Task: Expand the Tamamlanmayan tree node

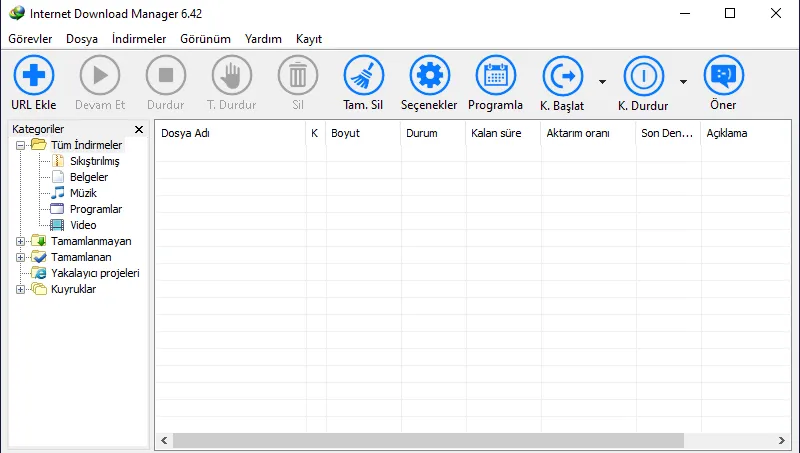Action: tap(20, 241)
